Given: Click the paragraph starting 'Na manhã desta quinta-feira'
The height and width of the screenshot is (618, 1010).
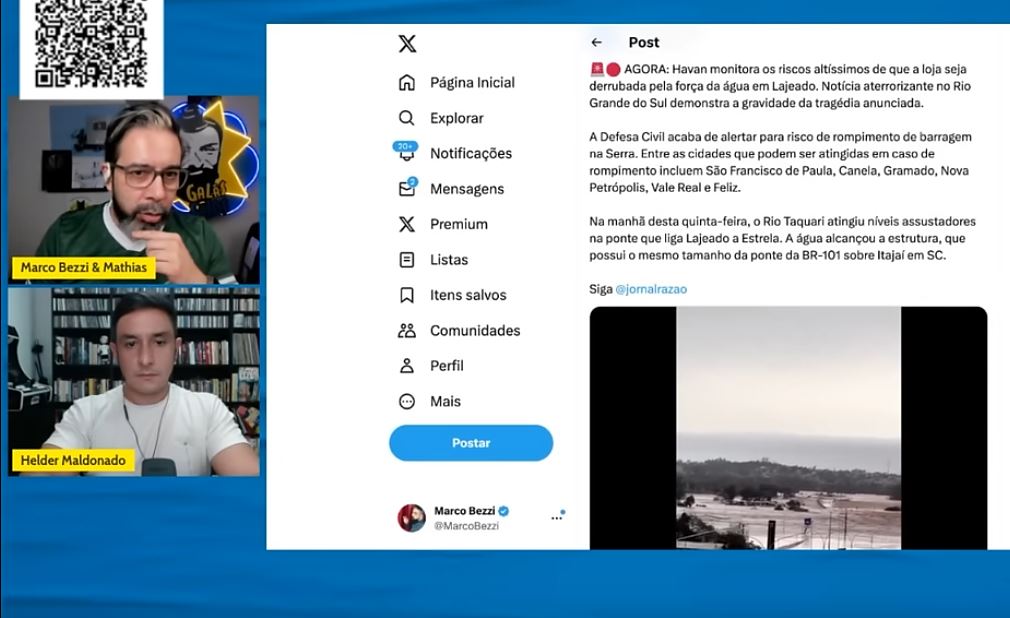Looking at the screenshot, I should pyautogui.click(x=782, y=238).
